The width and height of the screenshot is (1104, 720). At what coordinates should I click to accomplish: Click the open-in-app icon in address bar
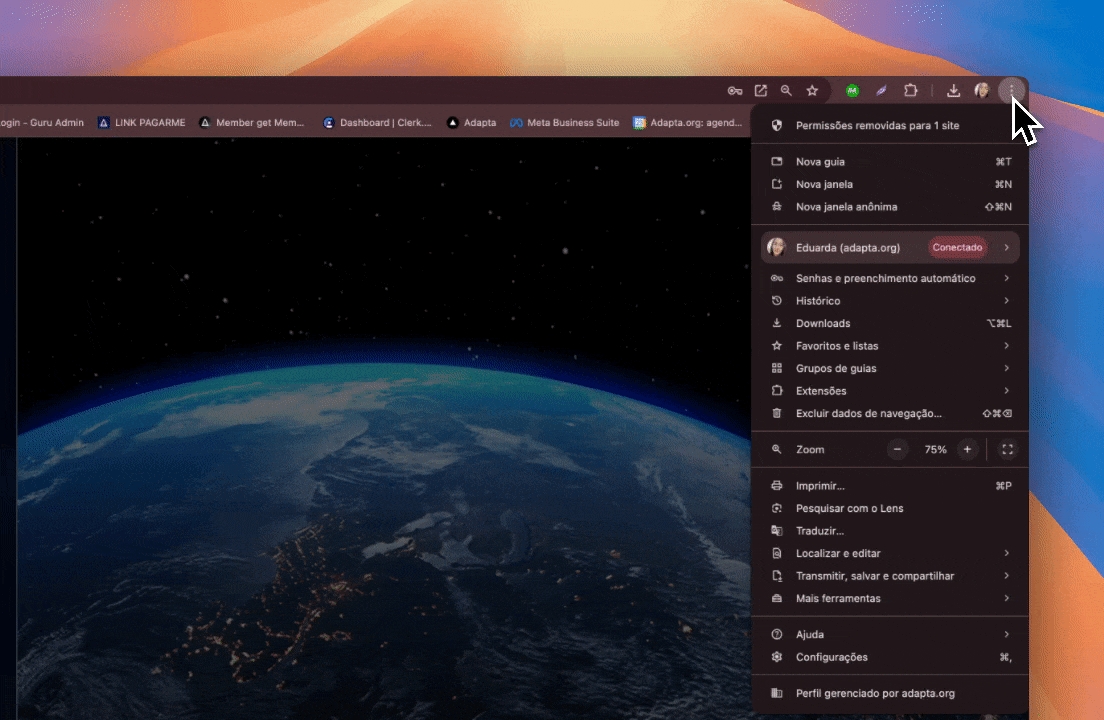click(761, 91)
